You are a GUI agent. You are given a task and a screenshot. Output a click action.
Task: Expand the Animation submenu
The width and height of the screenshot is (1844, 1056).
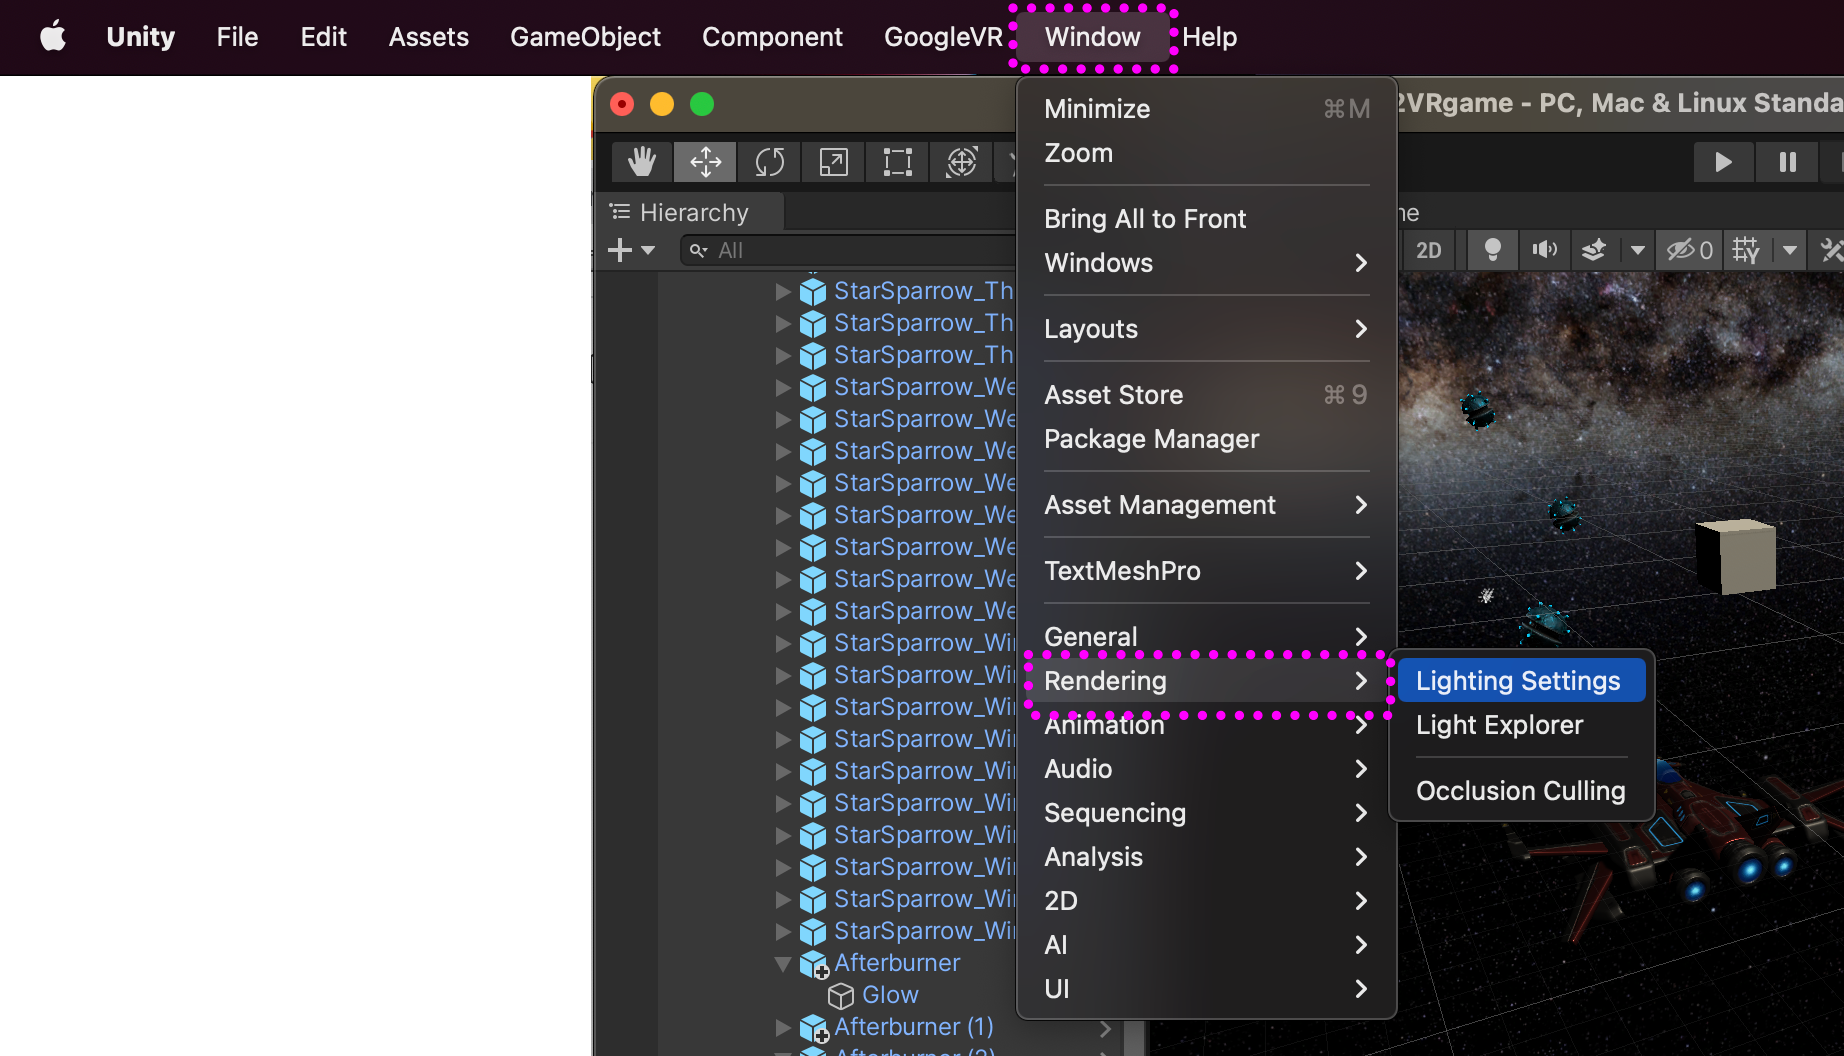pyautogui.click(x=1207, y=725)
